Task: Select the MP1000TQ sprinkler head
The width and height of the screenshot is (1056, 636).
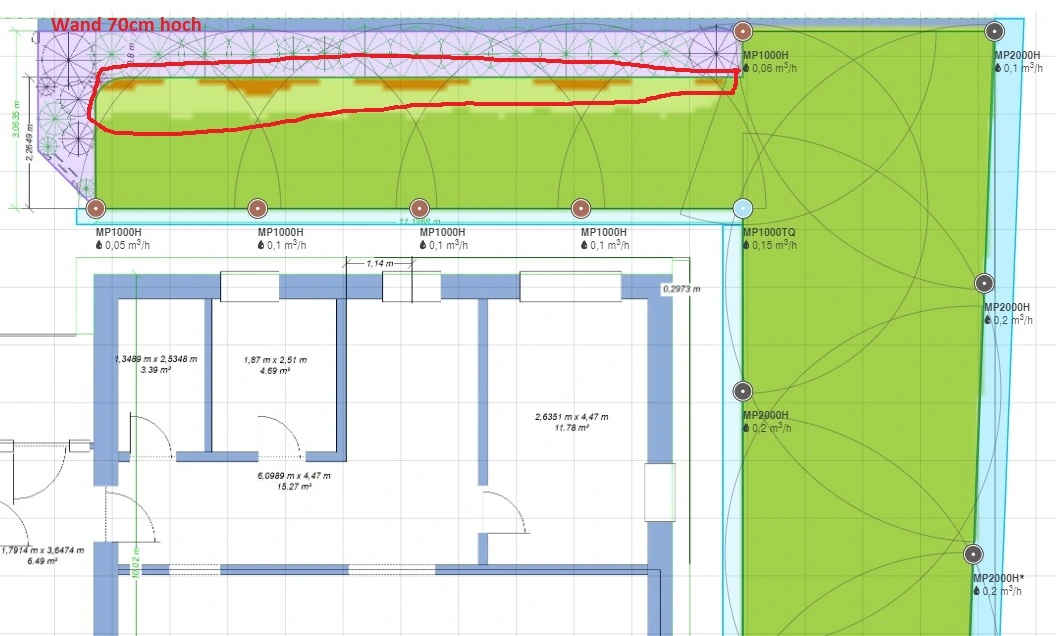Action: [x=742, y=208]
